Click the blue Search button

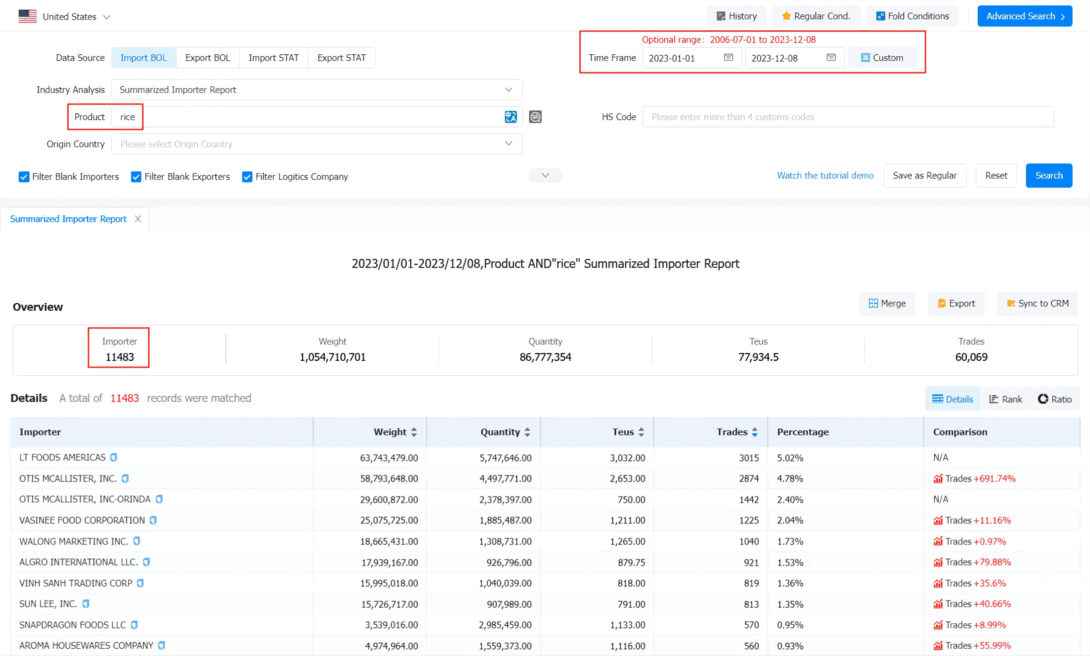tap(1048, 176)
